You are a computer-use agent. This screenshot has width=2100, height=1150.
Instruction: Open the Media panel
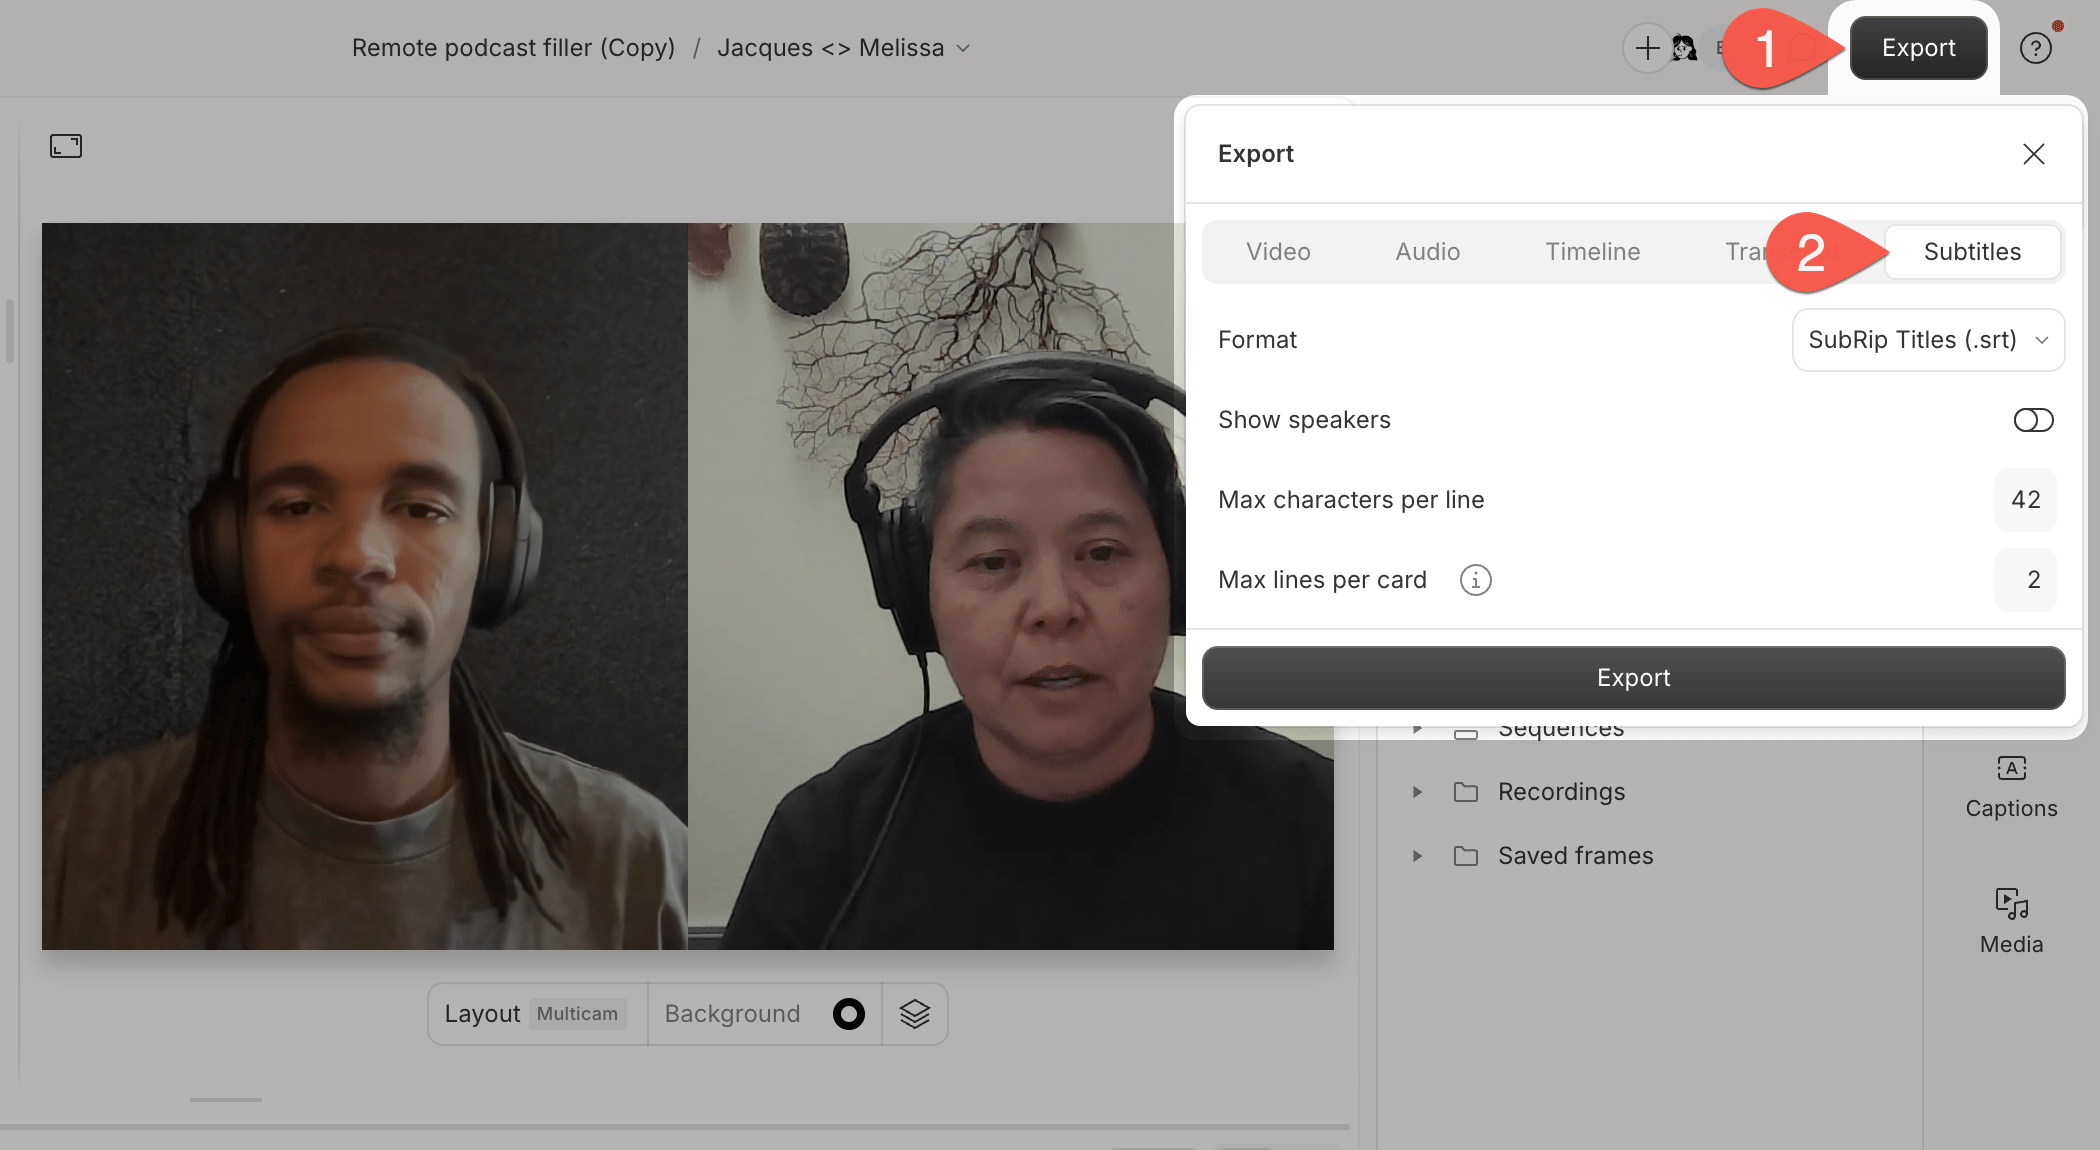coord(2011,922)
